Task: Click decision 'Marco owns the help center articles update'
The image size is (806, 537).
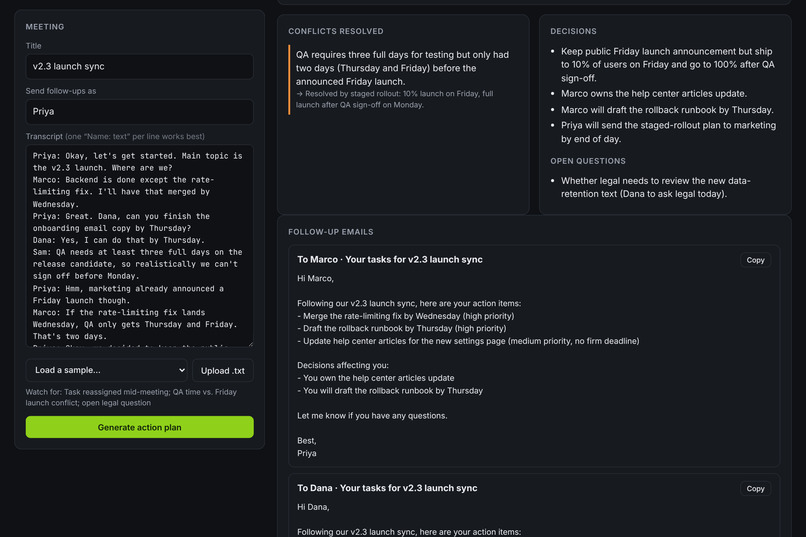Action: (654, 94)
